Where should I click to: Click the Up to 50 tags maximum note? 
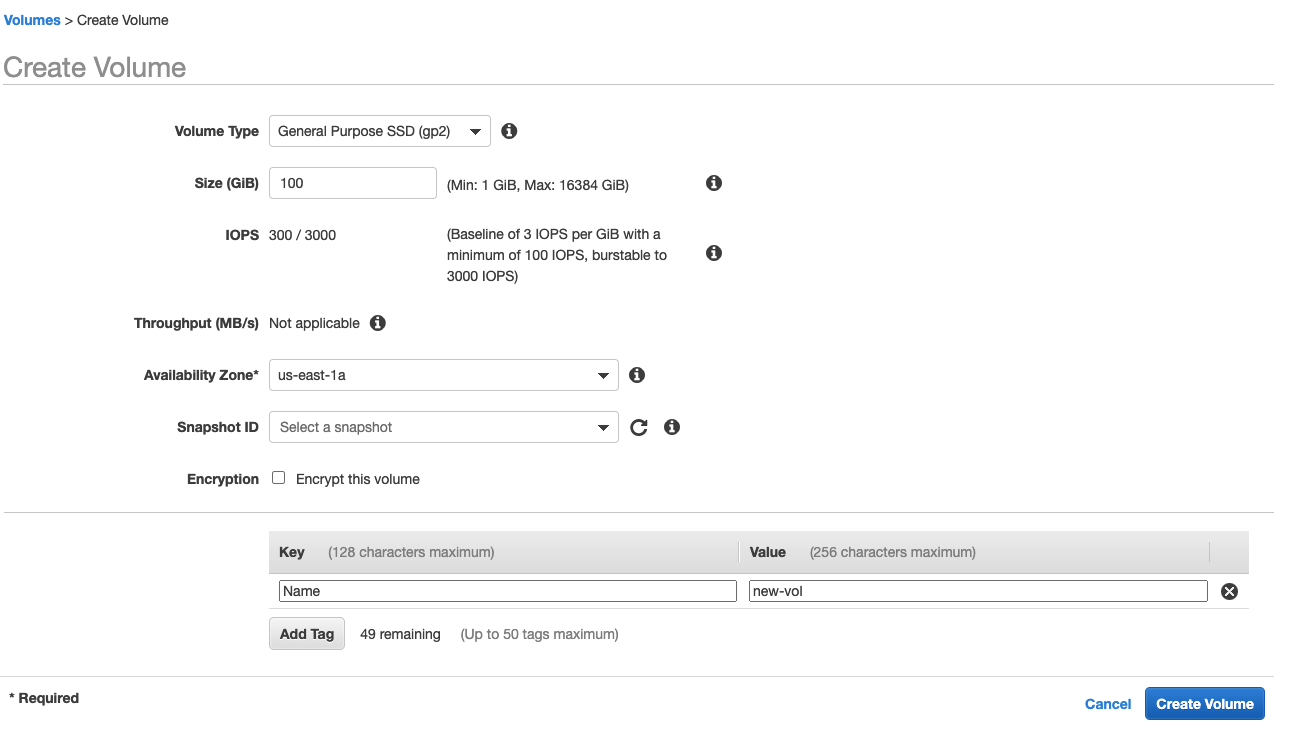pyautogui.click(x=539, y=634)
